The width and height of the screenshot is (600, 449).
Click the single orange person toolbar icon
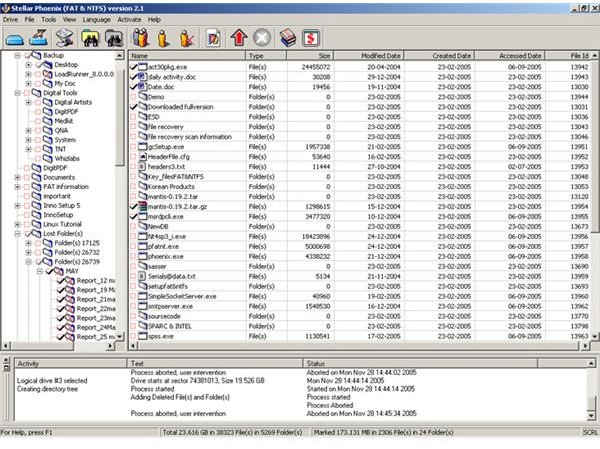tap(163, 38)
